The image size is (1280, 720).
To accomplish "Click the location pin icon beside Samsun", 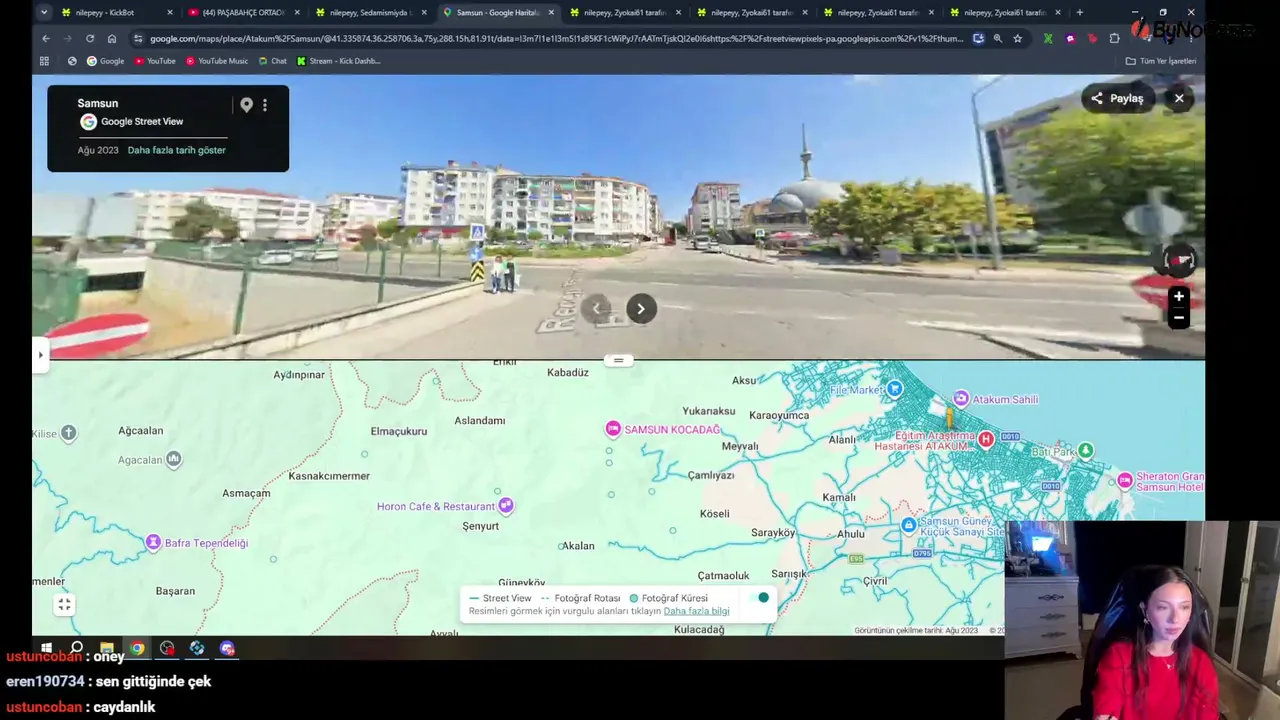I will coord(246,105).
